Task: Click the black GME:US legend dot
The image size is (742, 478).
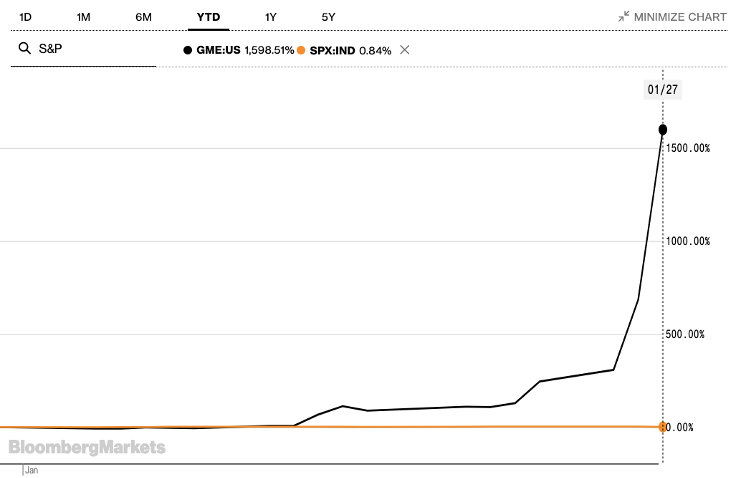Action: (187, 50)
